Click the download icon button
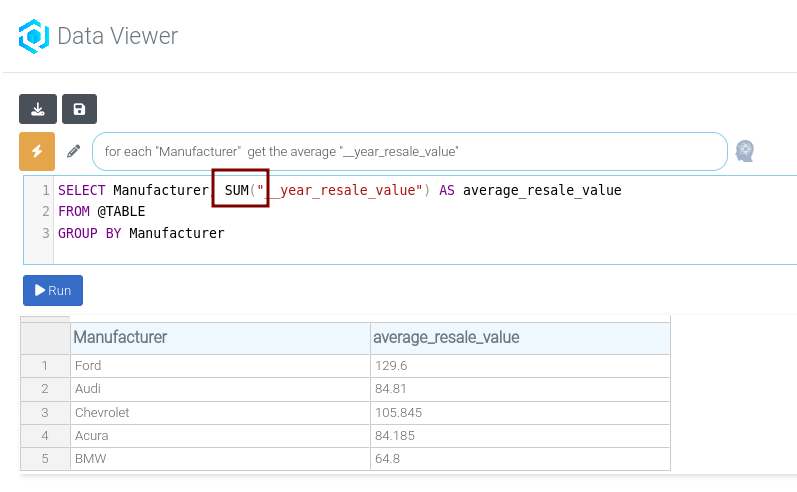Viewport: 797px width, 492px height. point(38,109)
